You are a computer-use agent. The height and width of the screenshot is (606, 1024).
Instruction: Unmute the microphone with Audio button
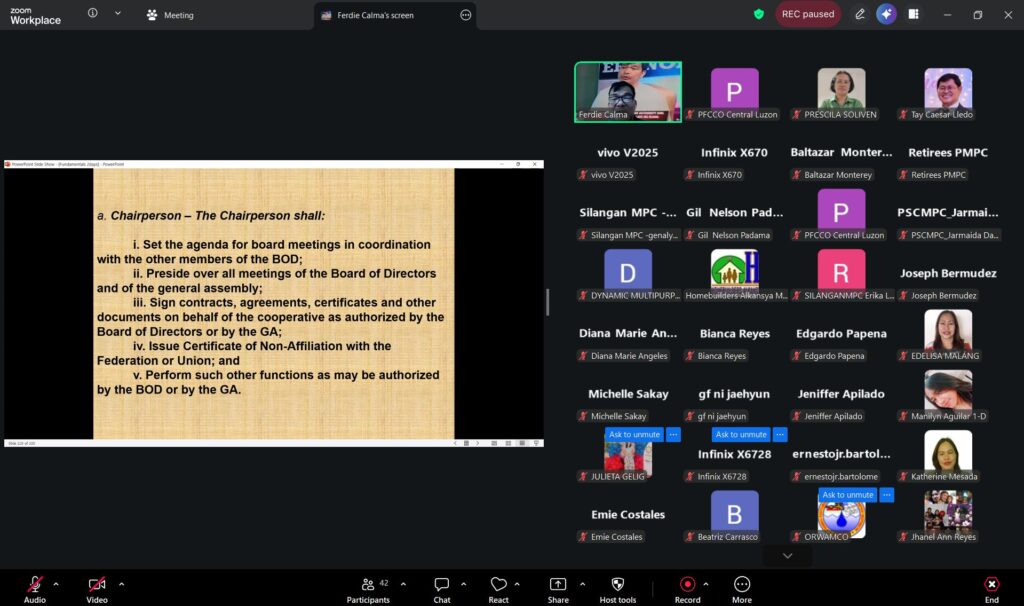35,588
